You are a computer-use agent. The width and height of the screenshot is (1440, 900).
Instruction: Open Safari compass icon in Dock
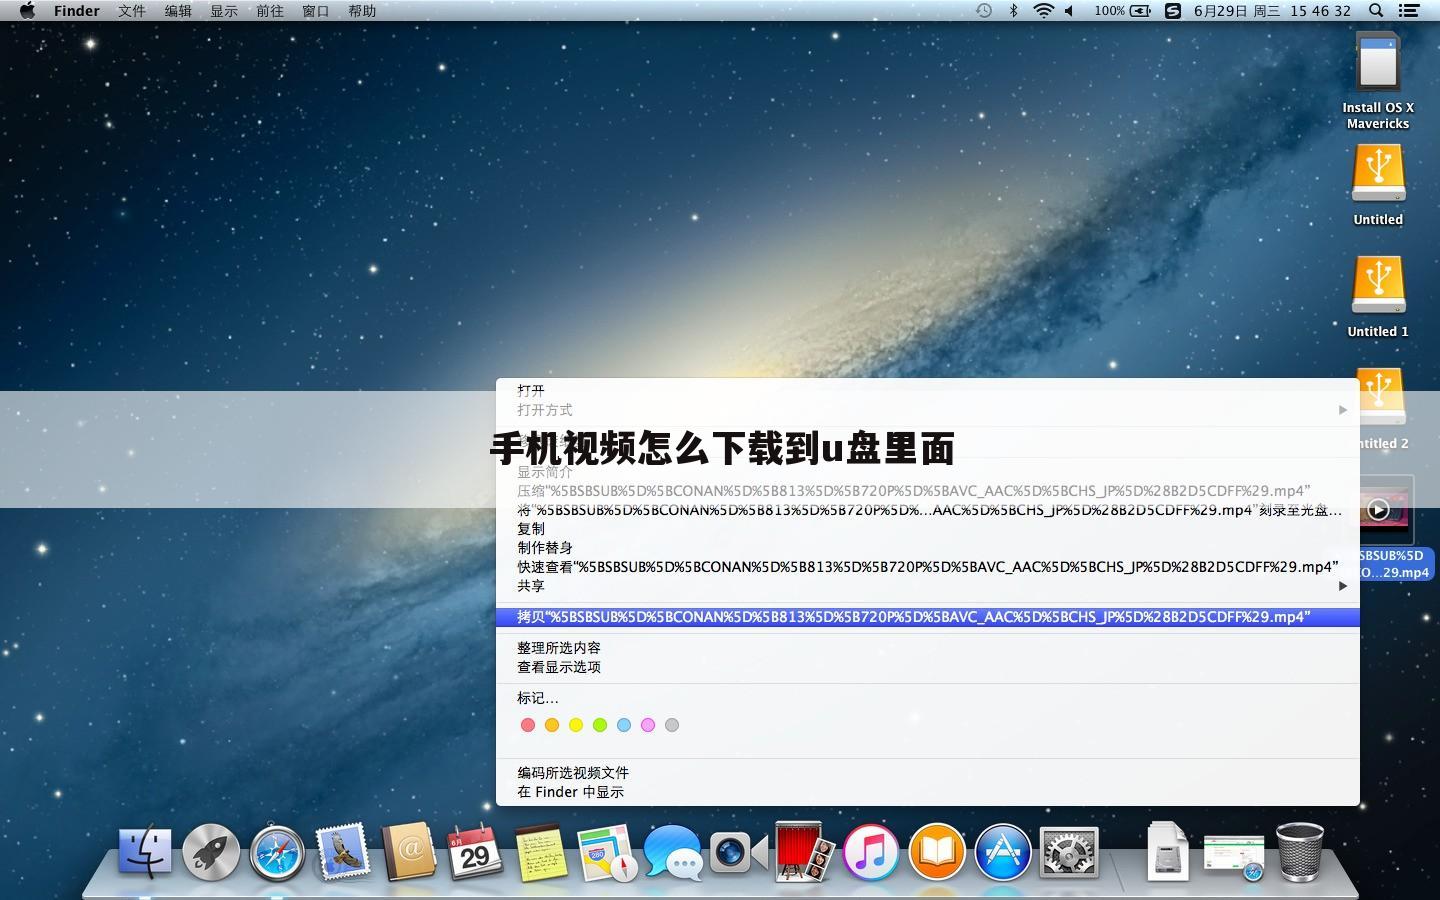click(277, 852)
